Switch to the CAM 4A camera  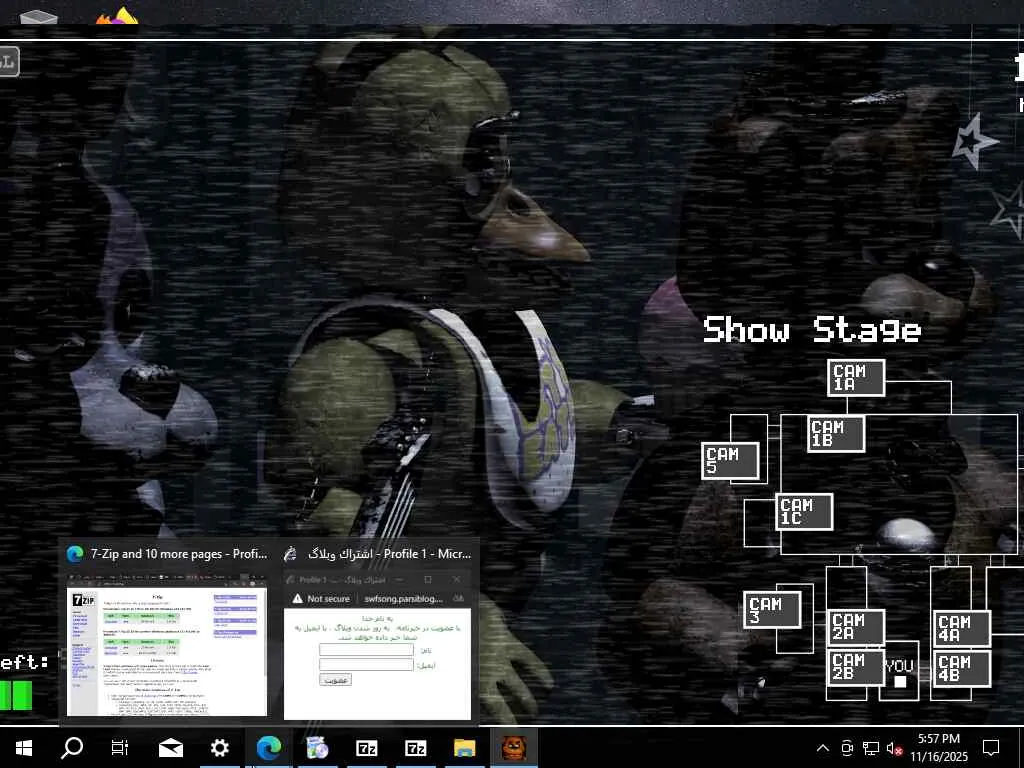coord(963,629)
